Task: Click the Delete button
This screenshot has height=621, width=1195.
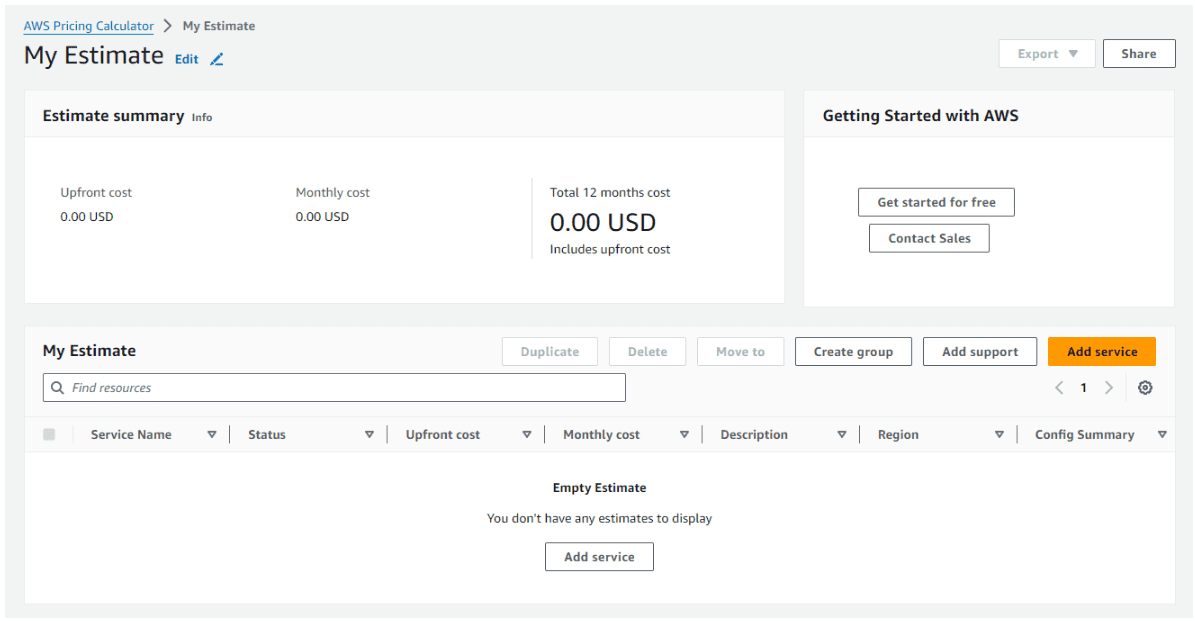Action: tap(647, 352)
